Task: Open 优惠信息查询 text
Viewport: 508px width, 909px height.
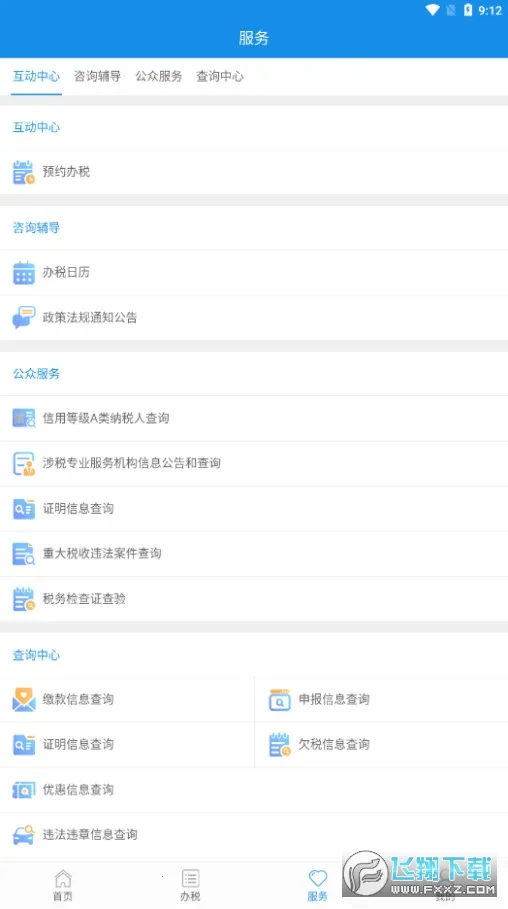Action: click(x=78, y=790)
